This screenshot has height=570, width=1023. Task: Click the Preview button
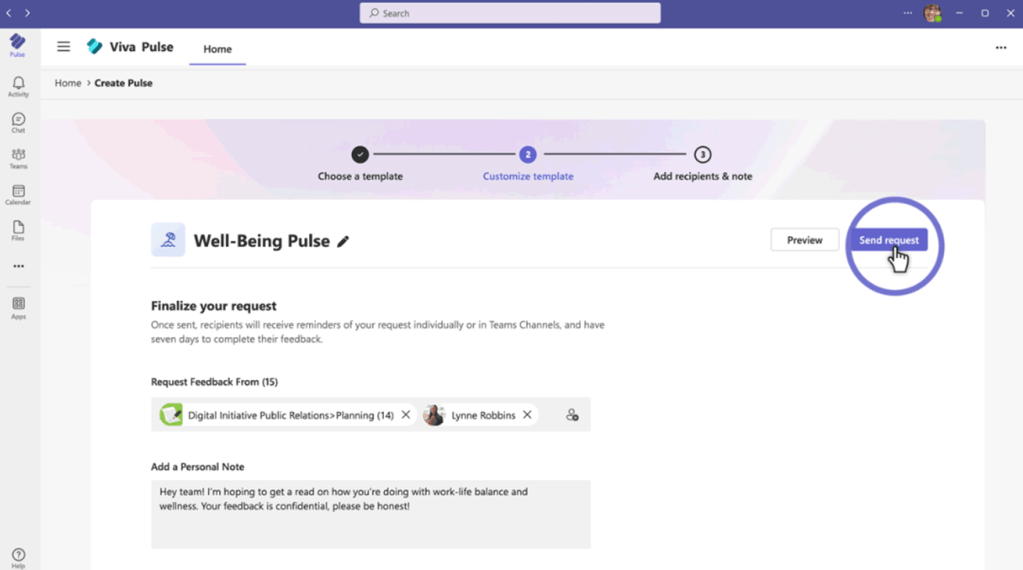(804, 240)
